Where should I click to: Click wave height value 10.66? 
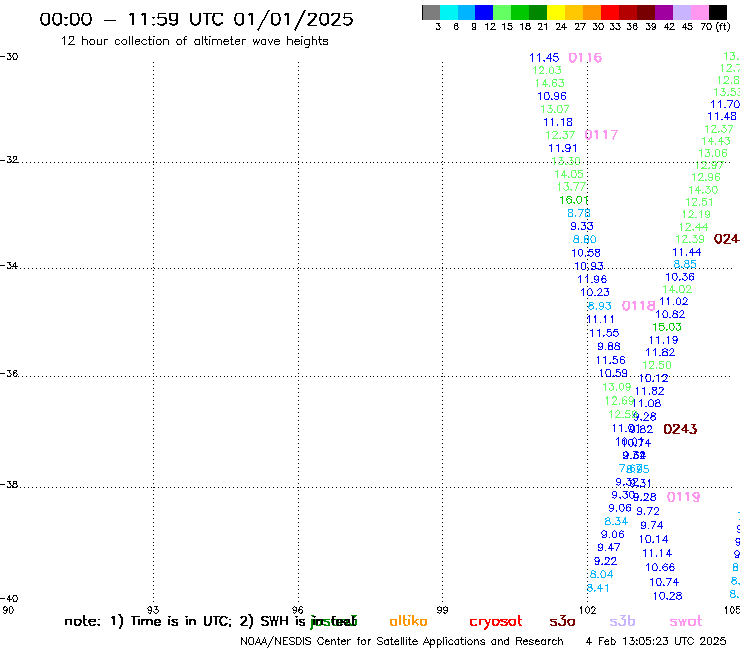660,567
